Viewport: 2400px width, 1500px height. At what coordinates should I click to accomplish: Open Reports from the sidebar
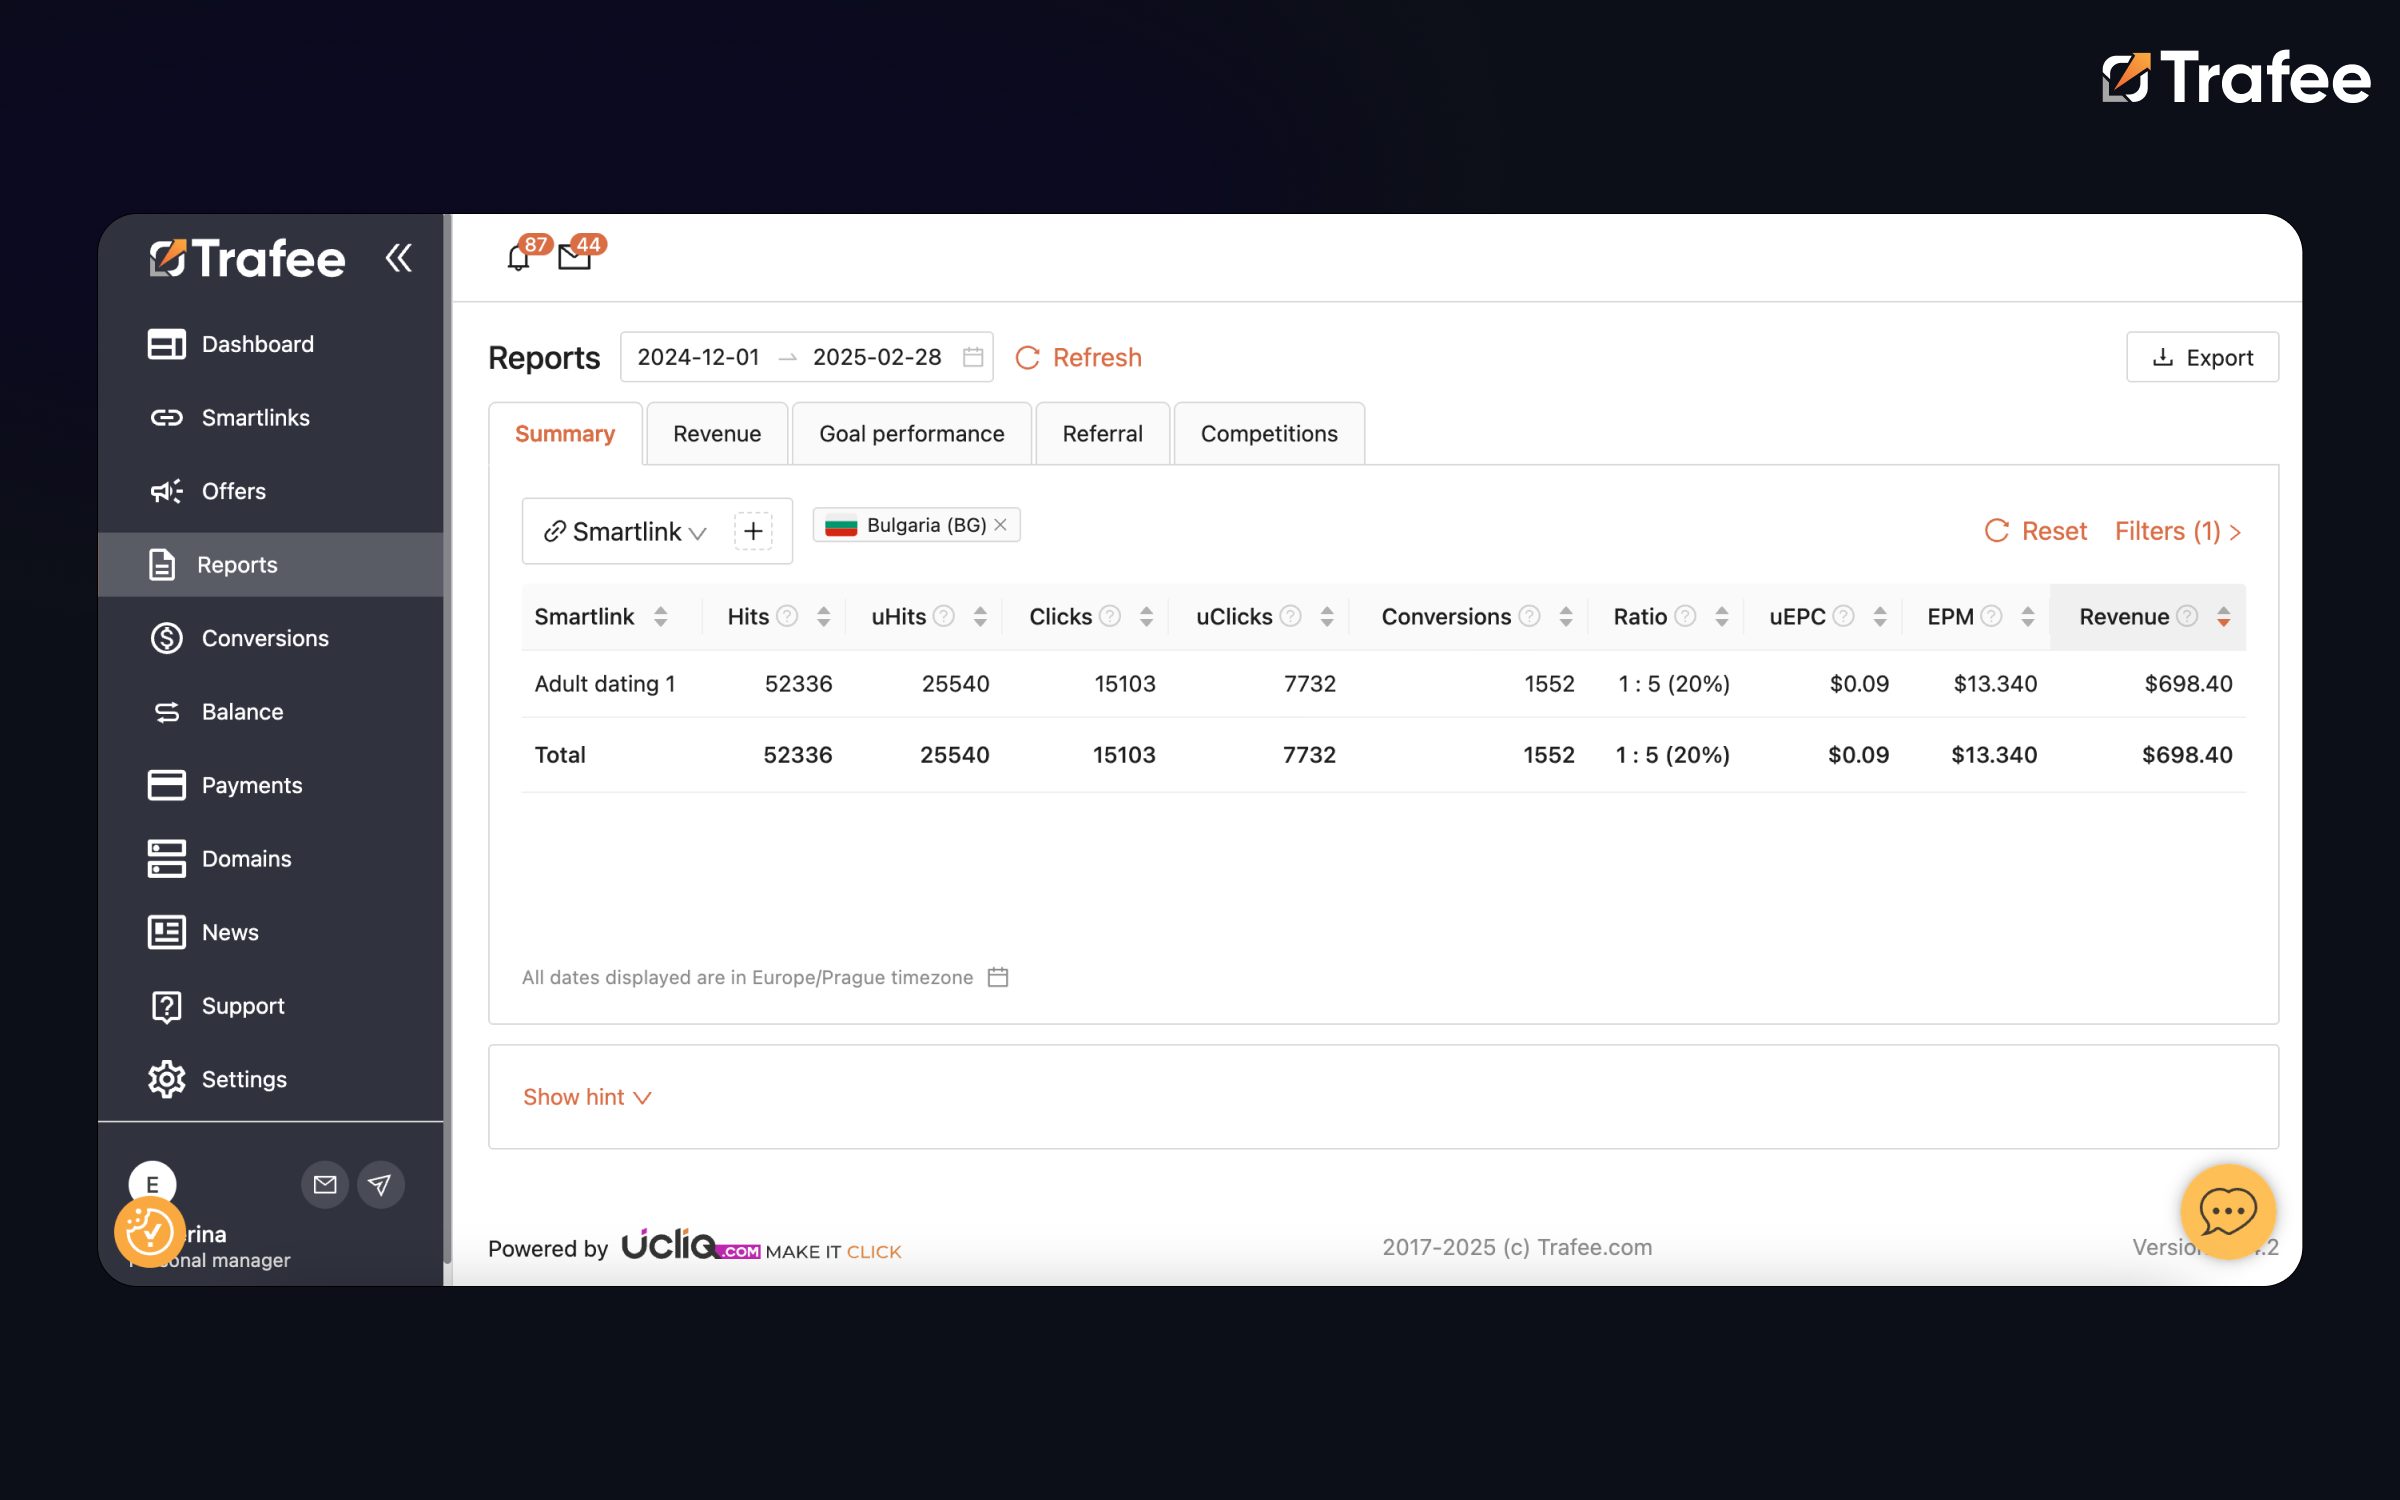270,565
